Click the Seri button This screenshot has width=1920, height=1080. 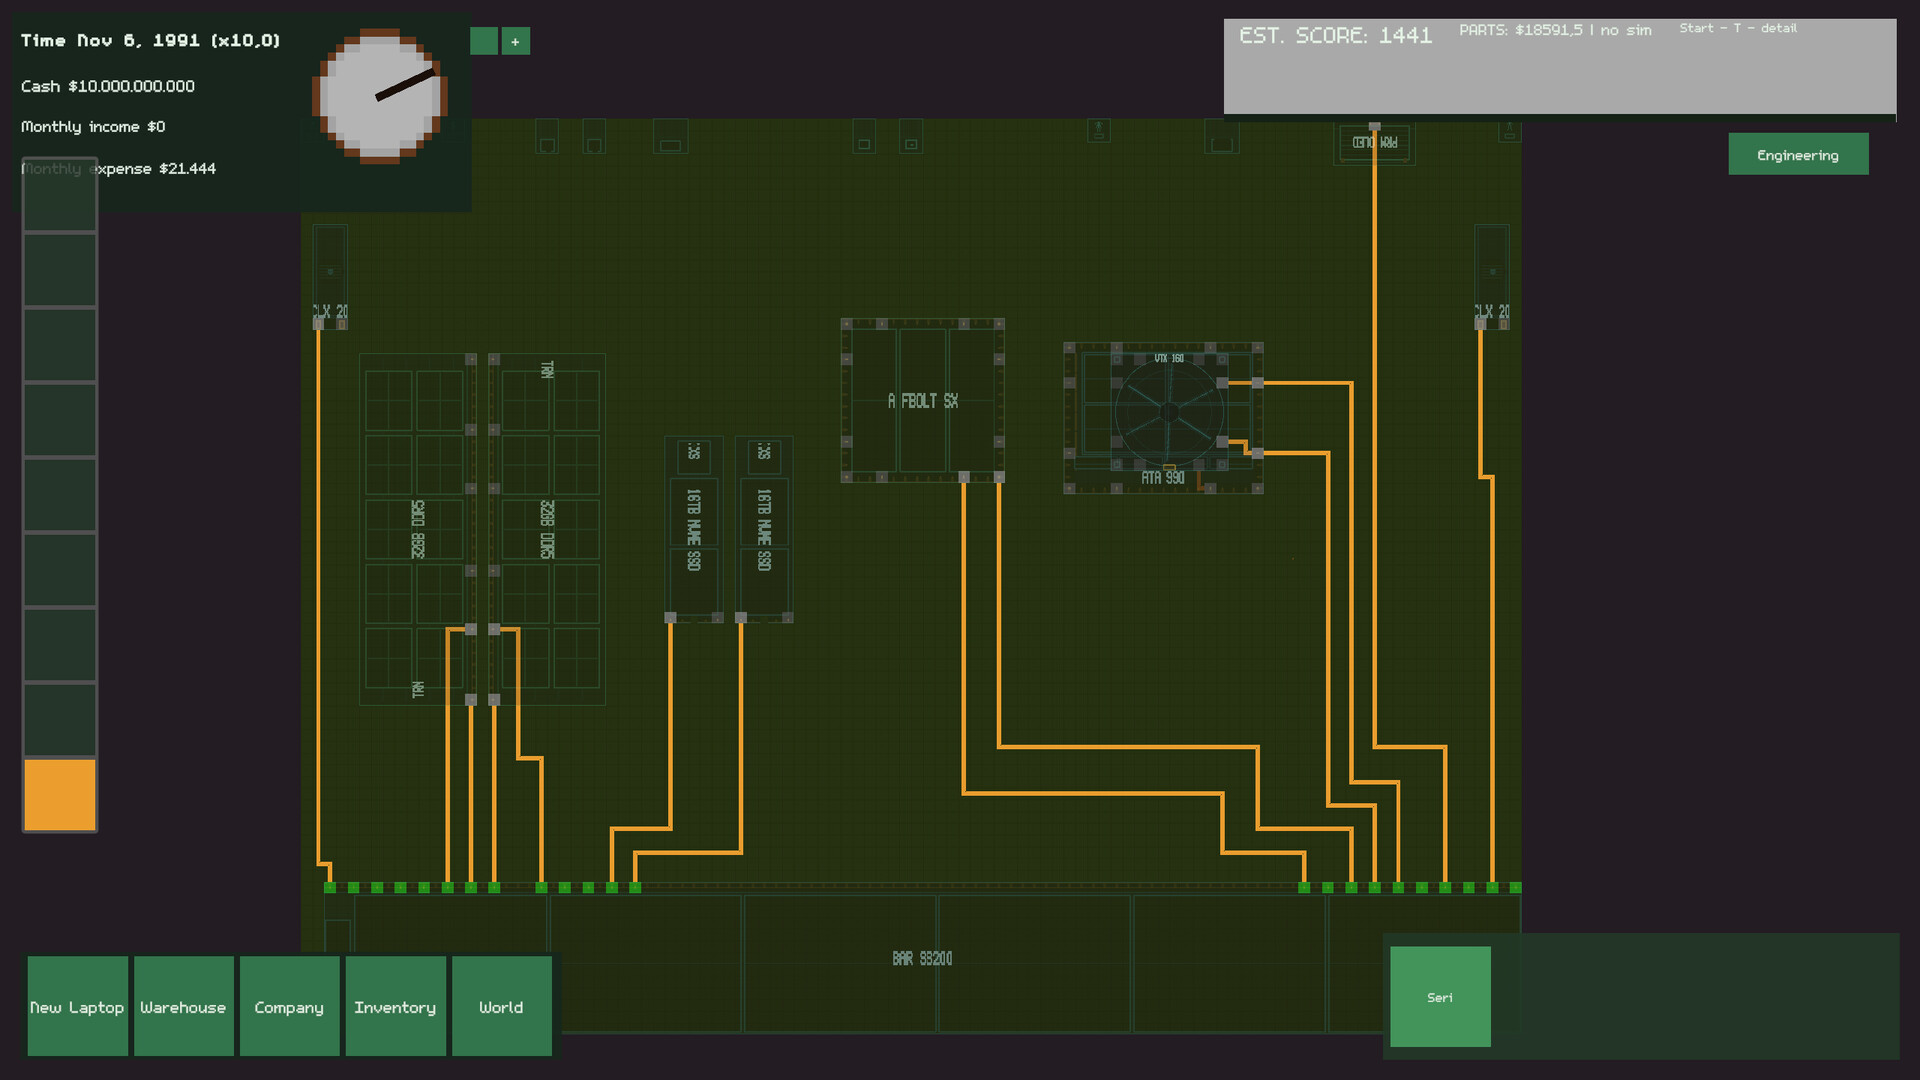(1440, 997)
